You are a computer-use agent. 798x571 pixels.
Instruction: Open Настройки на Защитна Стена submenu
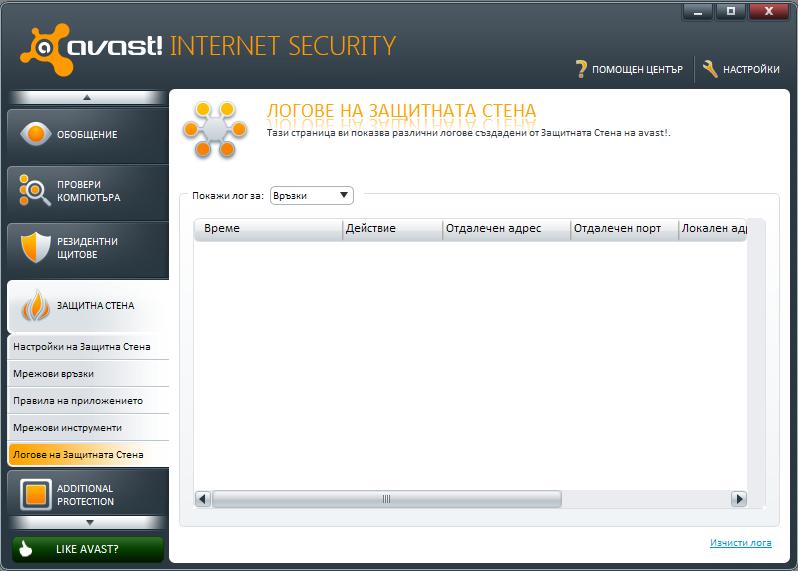(88, 347)
